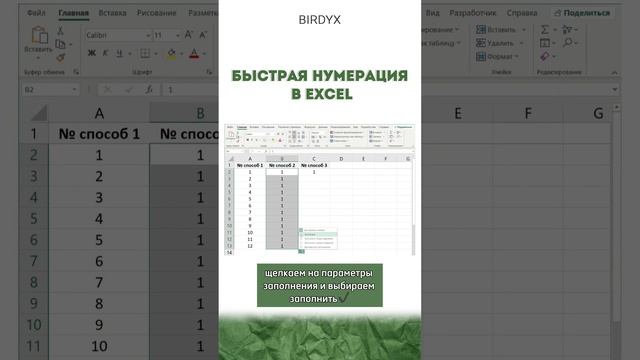Toggle Italic with the К button
The width and height of the screenshot is (640, 360).
pyautogui.click(x=105, y=53)
